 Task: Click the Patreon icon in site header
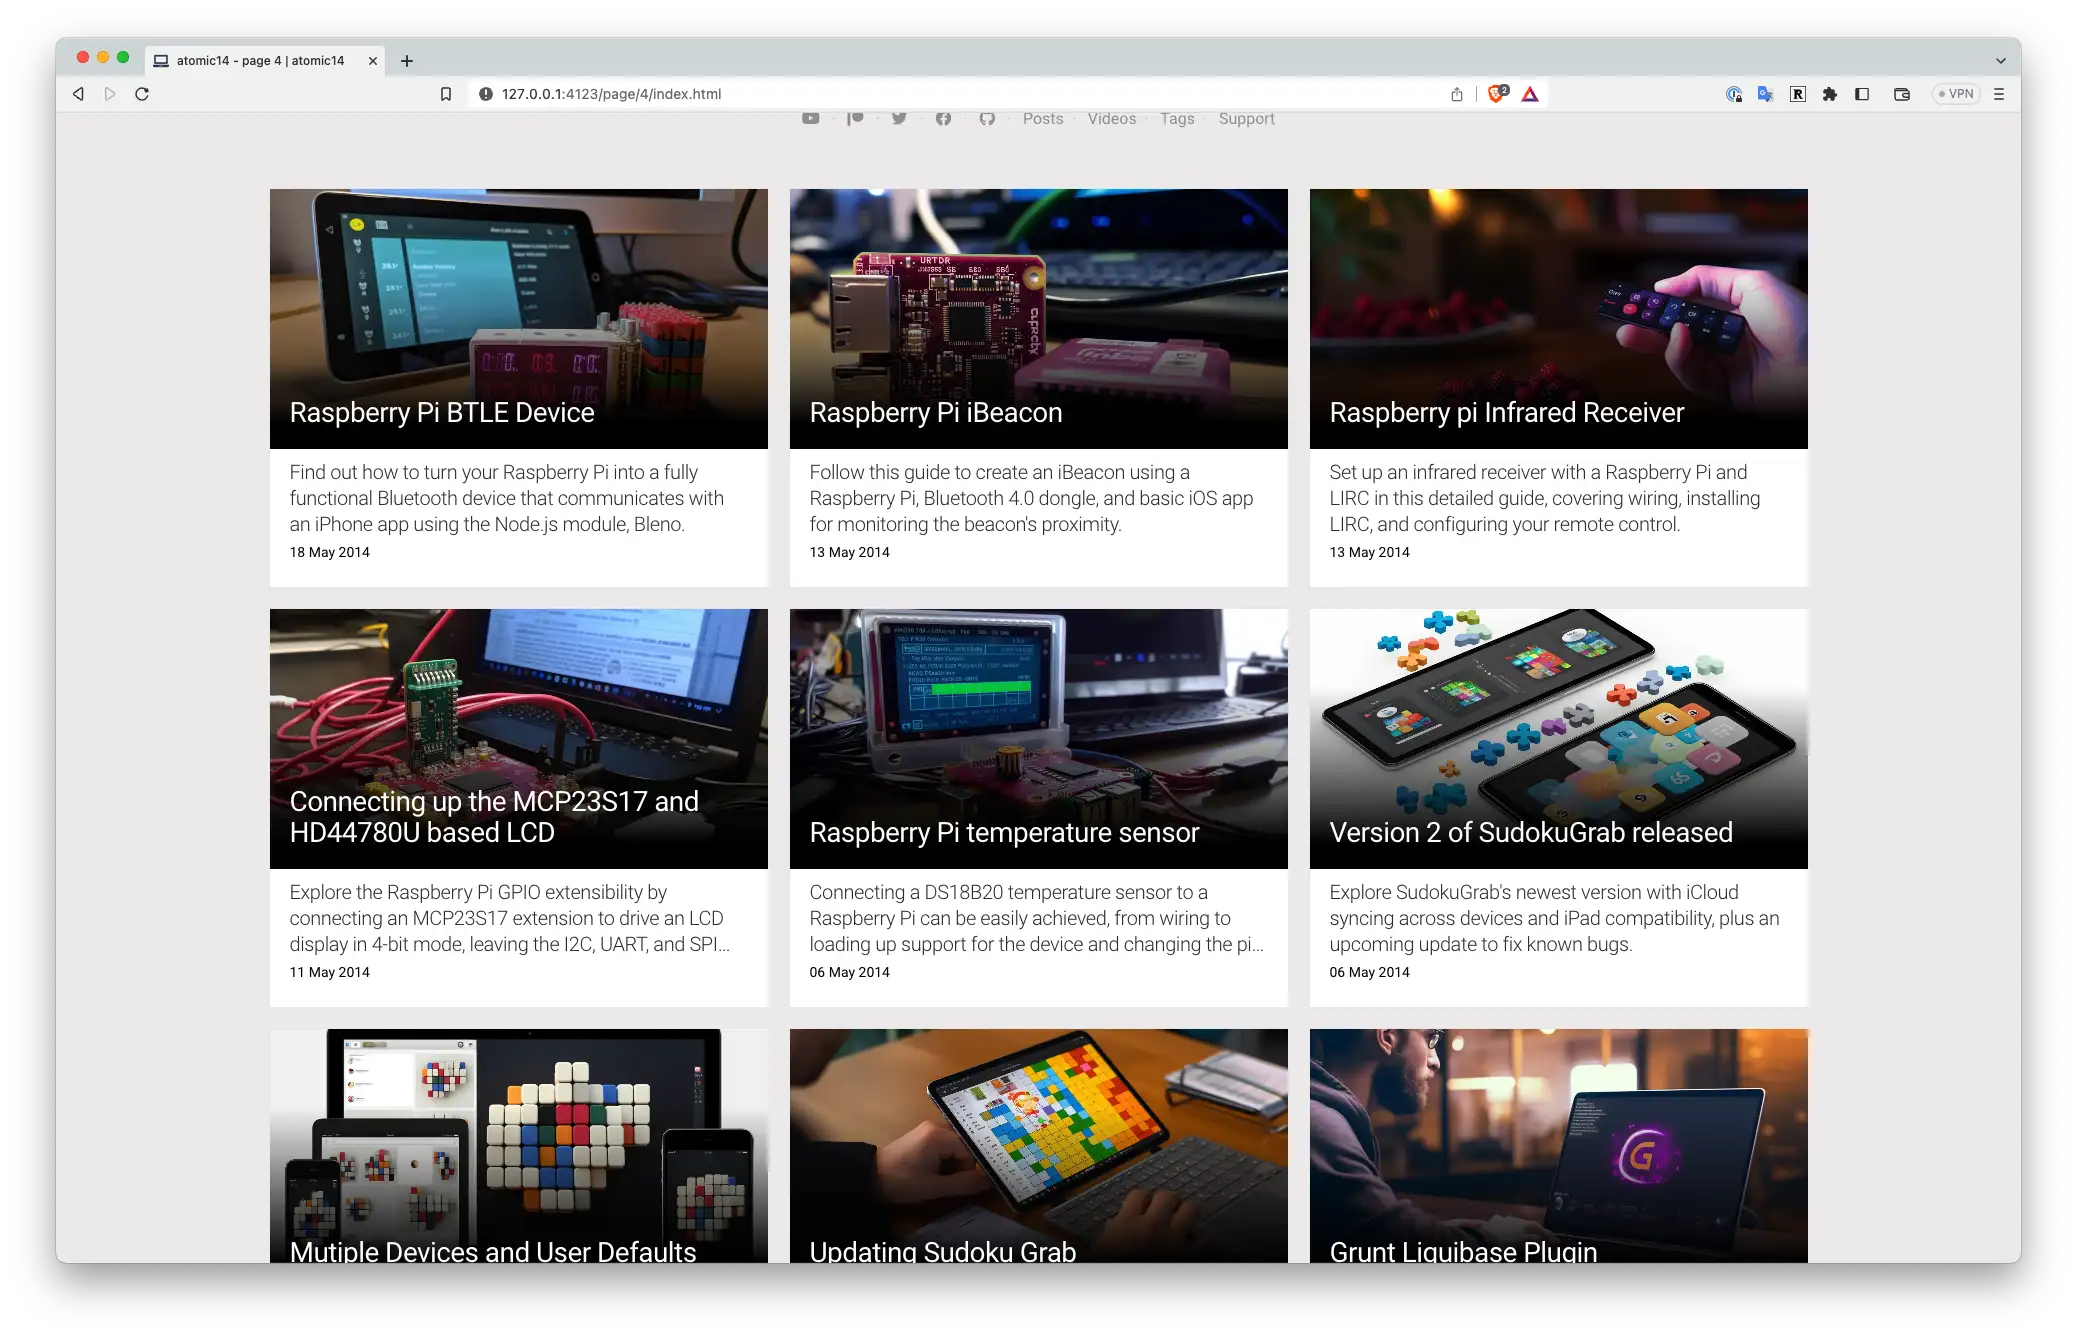point(855,119)
